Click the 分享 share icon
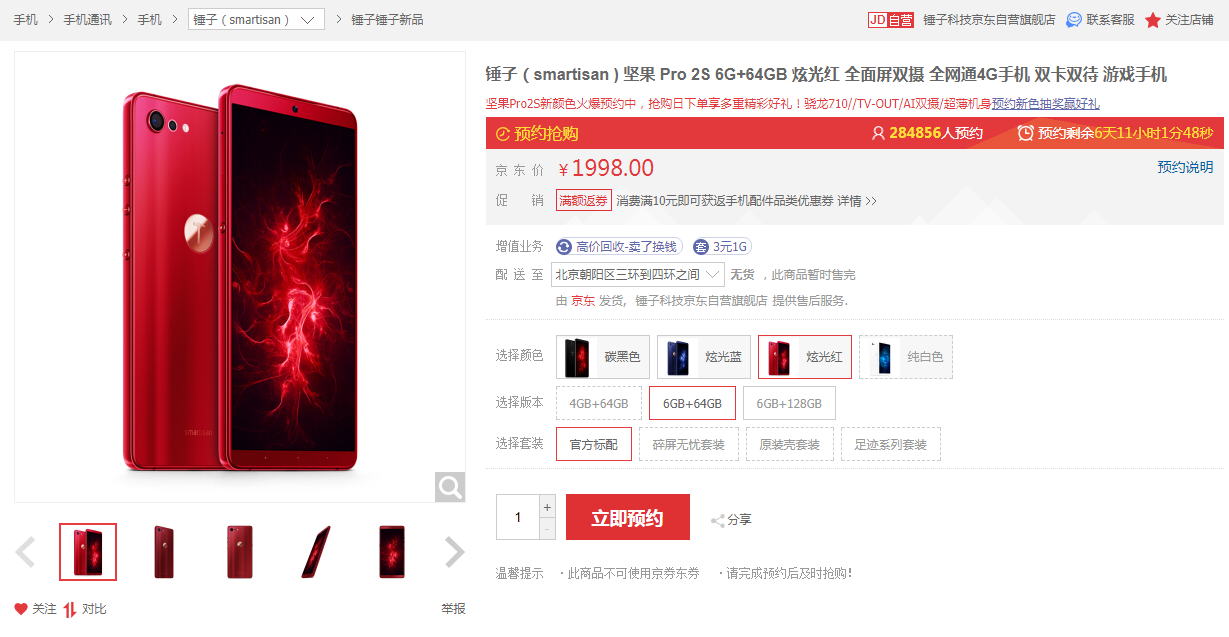The image size is (1229, 637). pos(717,520)
